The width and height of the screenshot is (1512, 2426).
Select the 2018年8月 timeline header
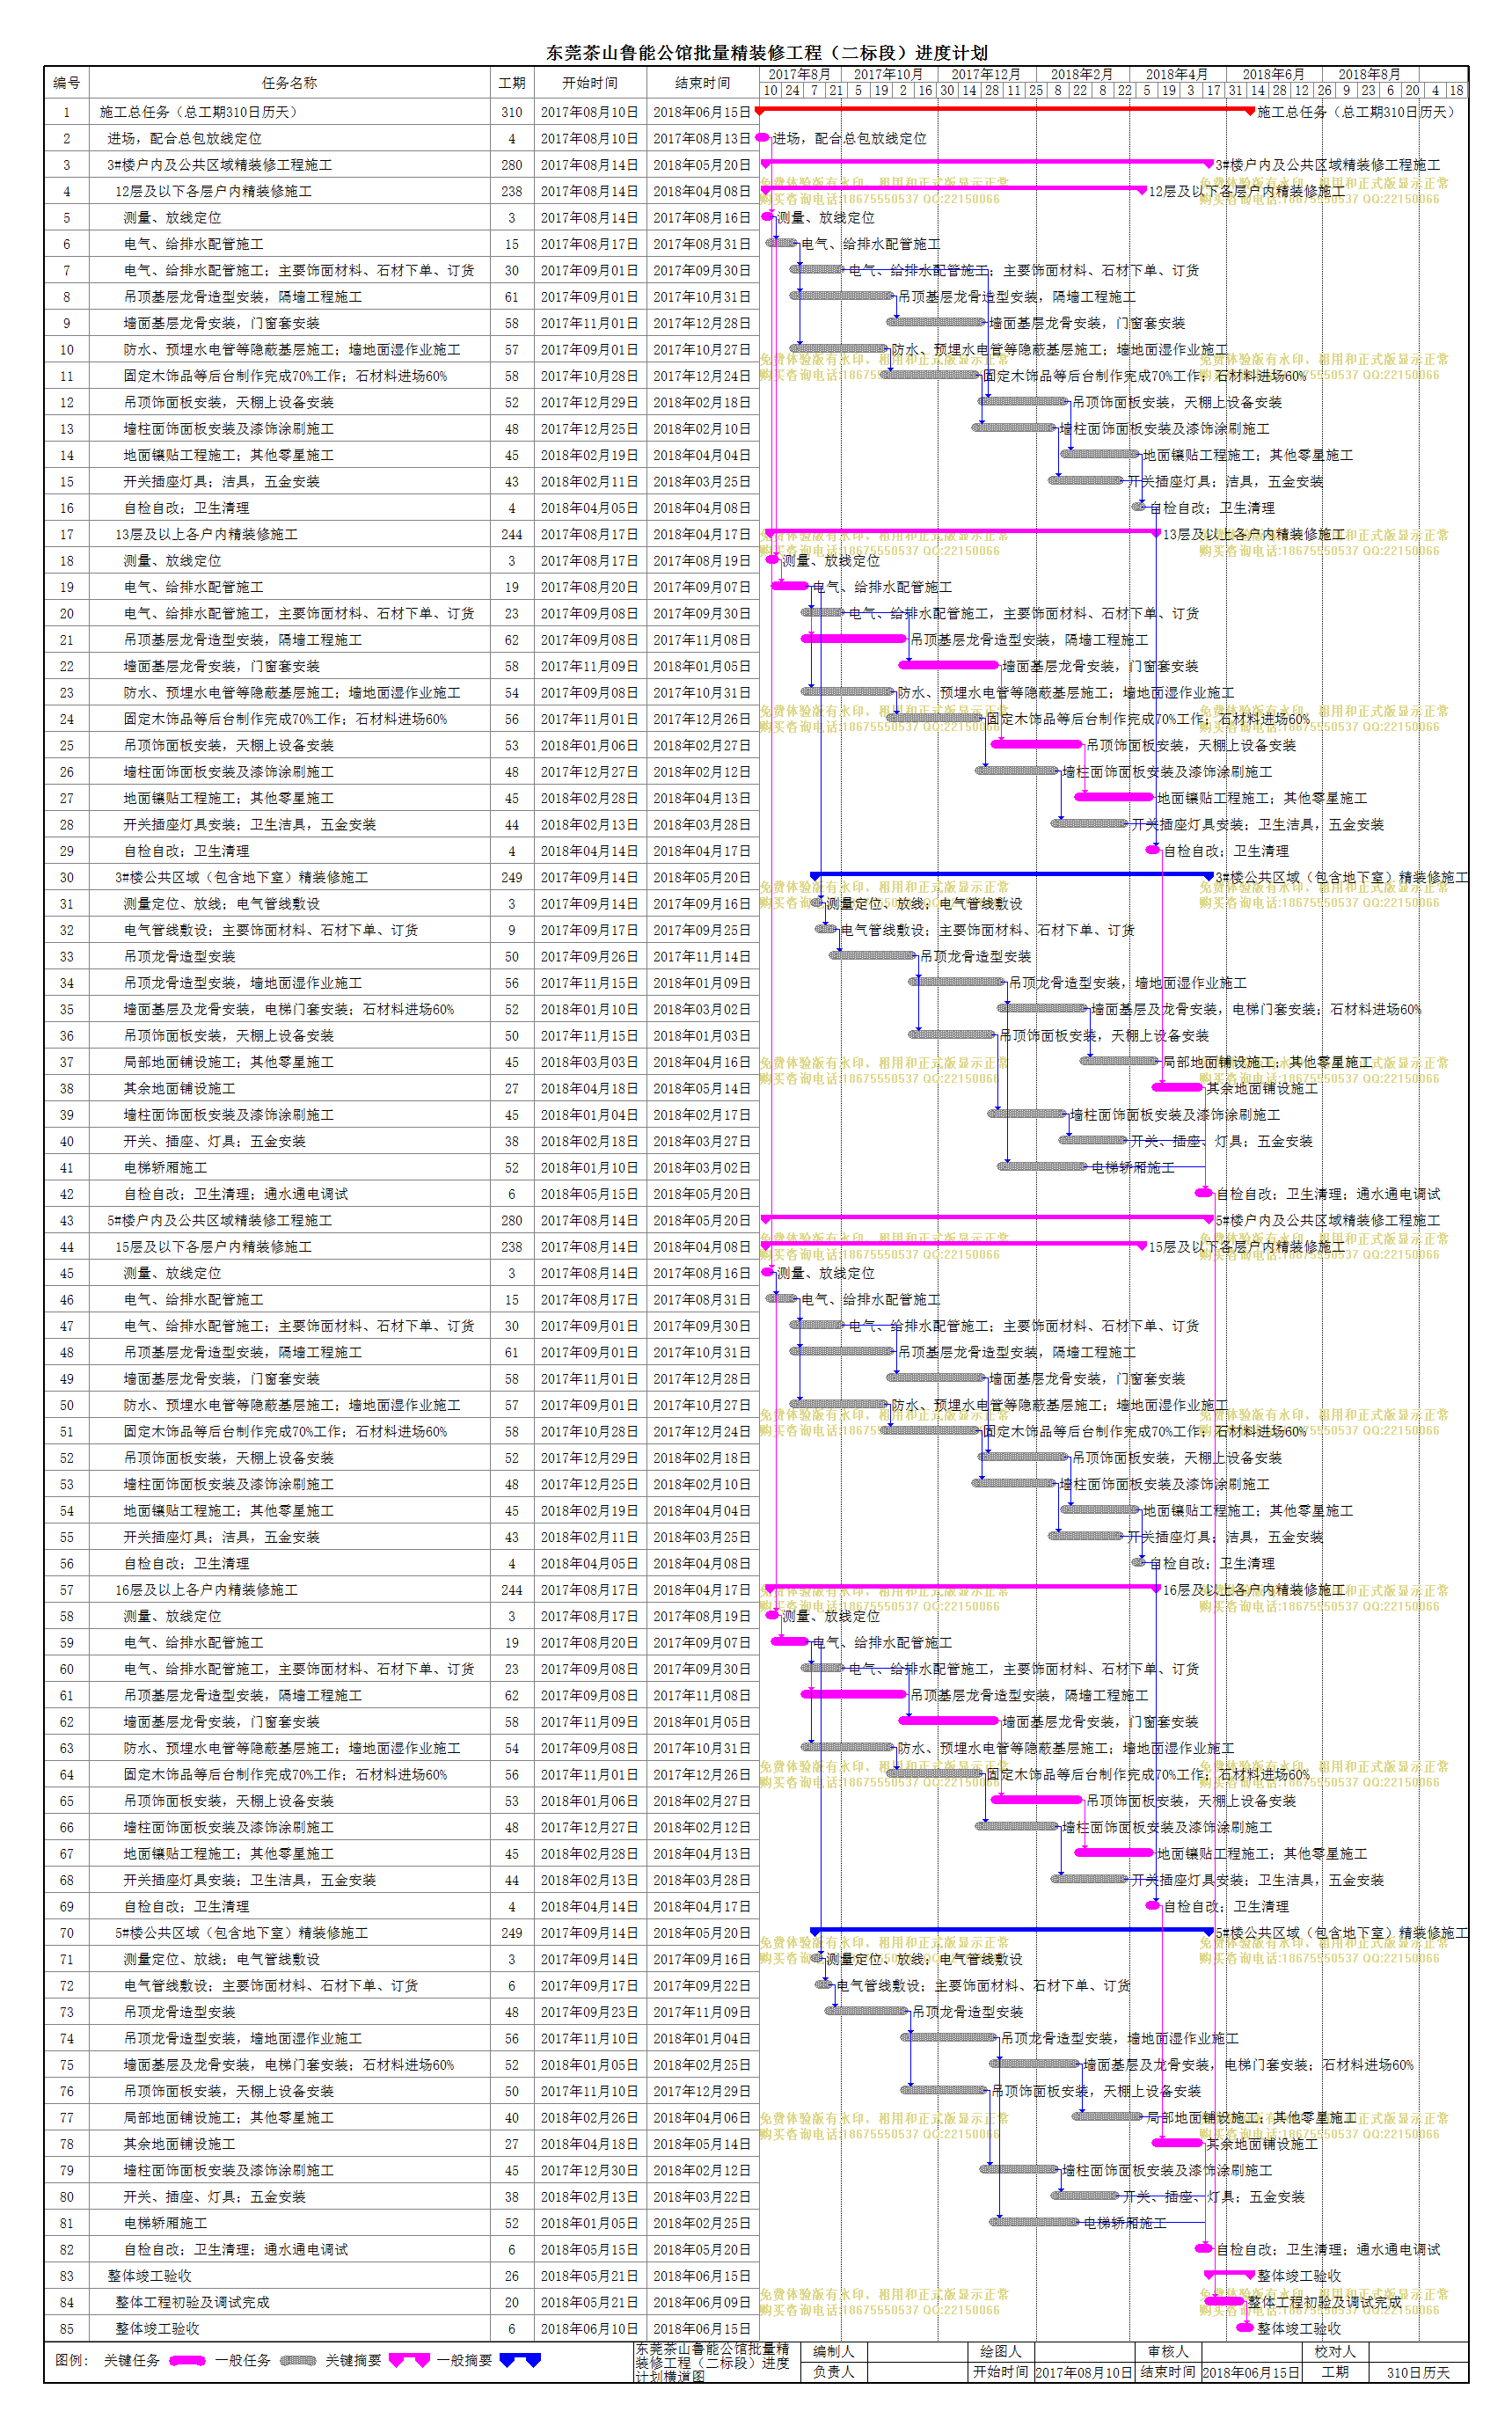(x=1370, y=74)
